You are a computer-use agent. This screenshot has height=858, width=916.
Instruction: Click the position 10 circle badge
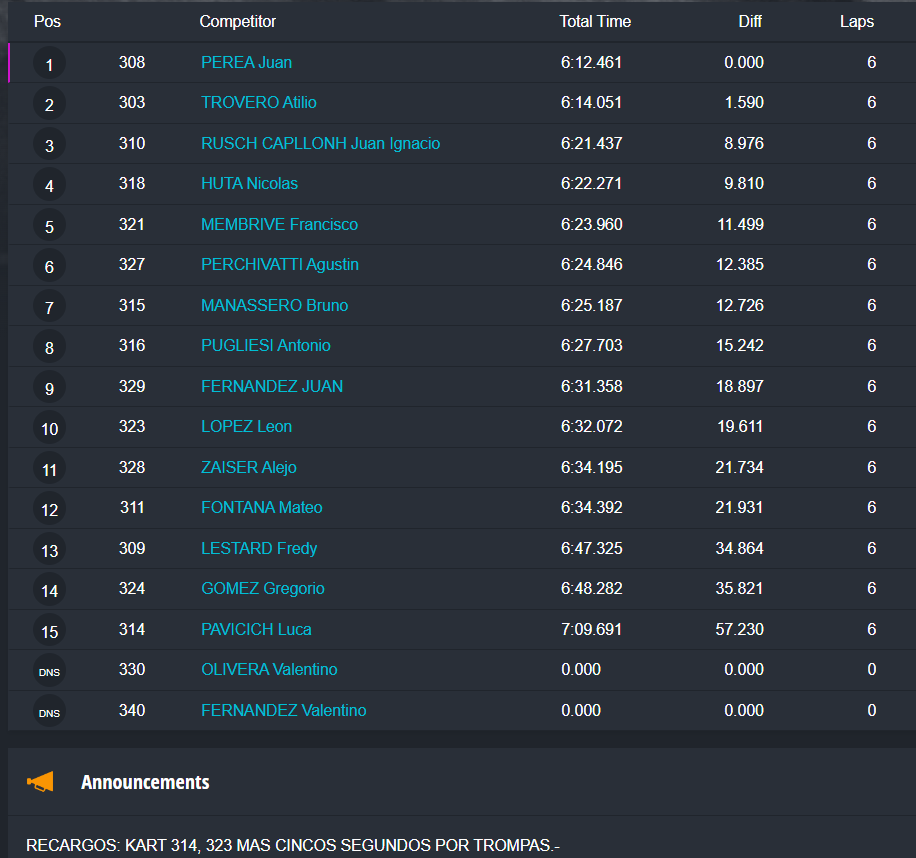(49, 429)
